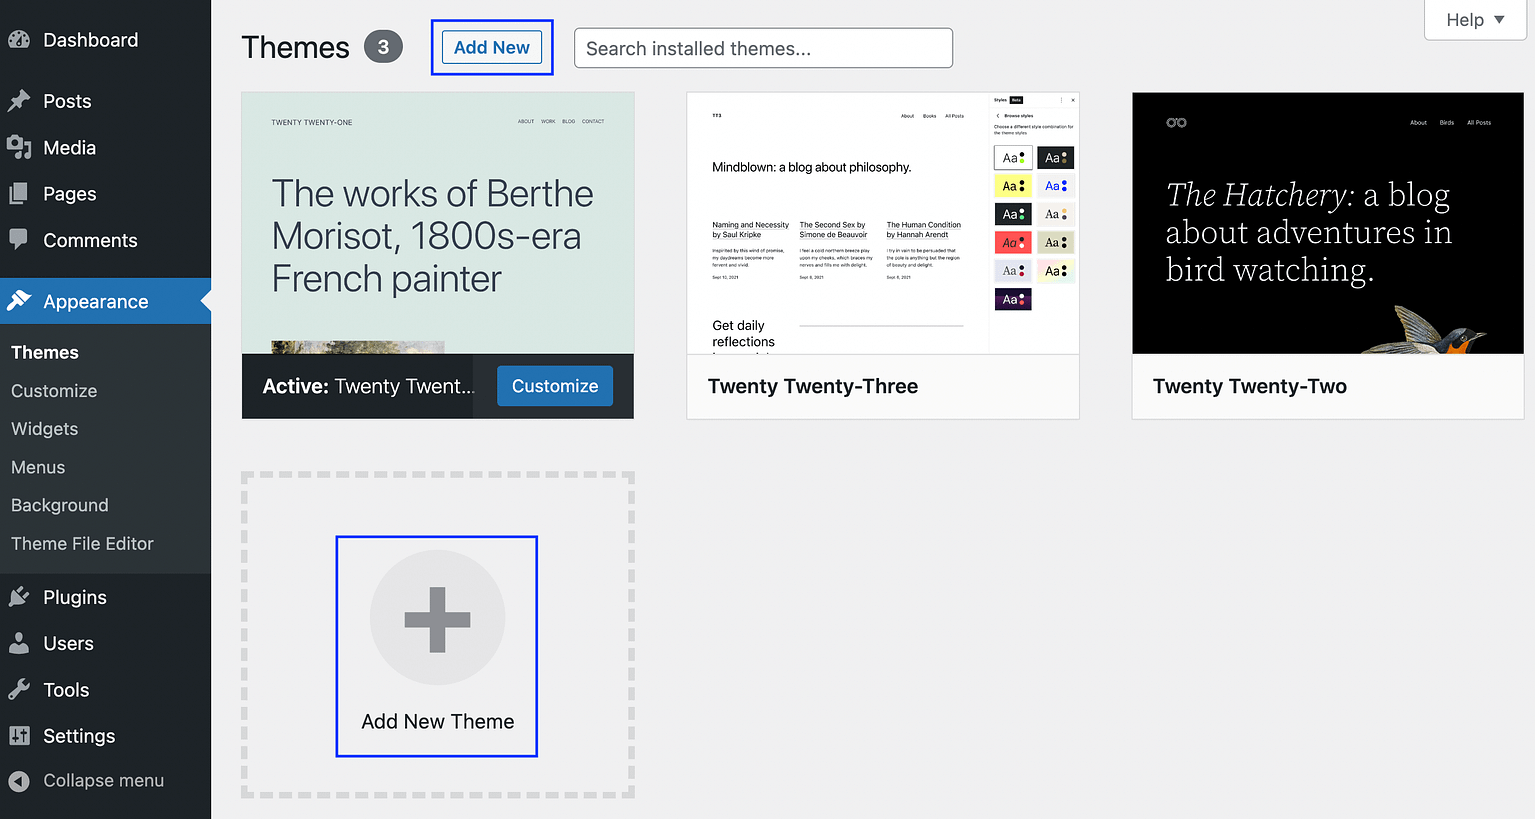Select the Appearance brush icon
The image size is (1535, 819).
tap(20, 300)
